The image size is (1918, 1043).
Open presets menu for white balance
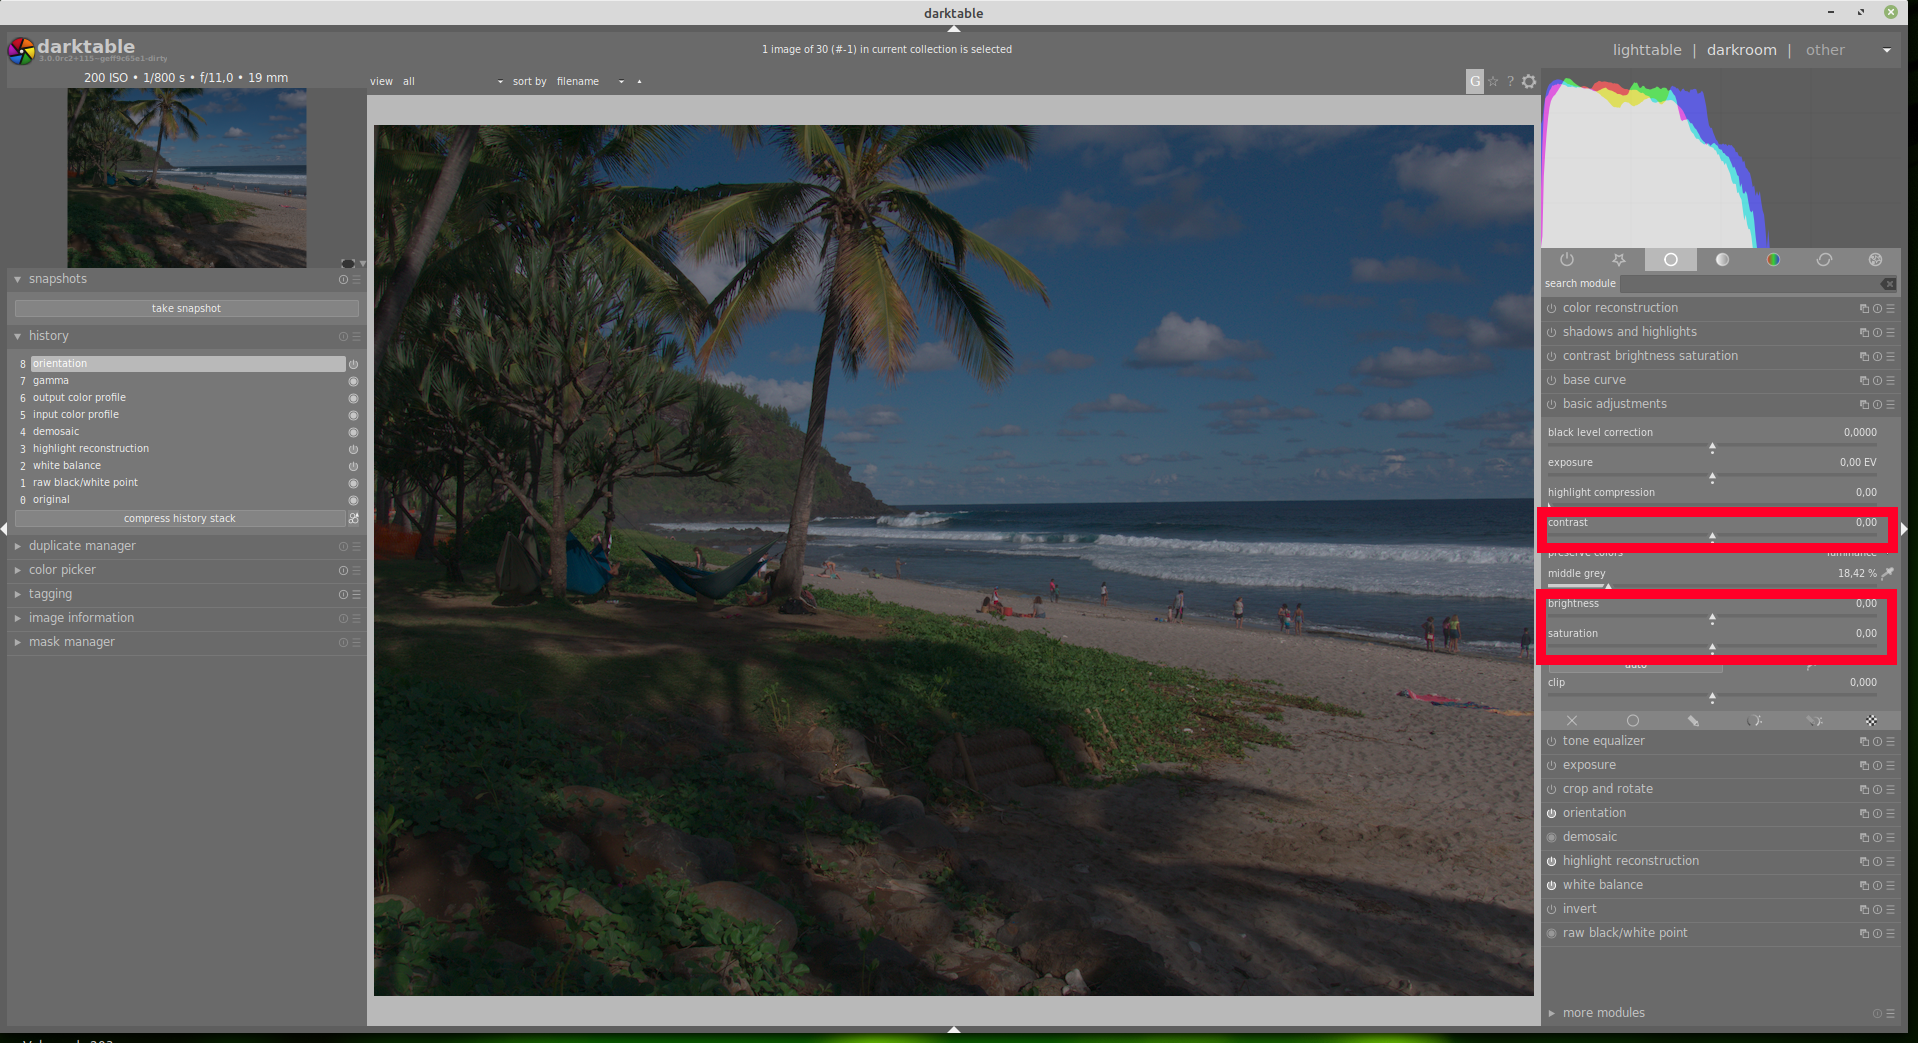pos(1890,886)
